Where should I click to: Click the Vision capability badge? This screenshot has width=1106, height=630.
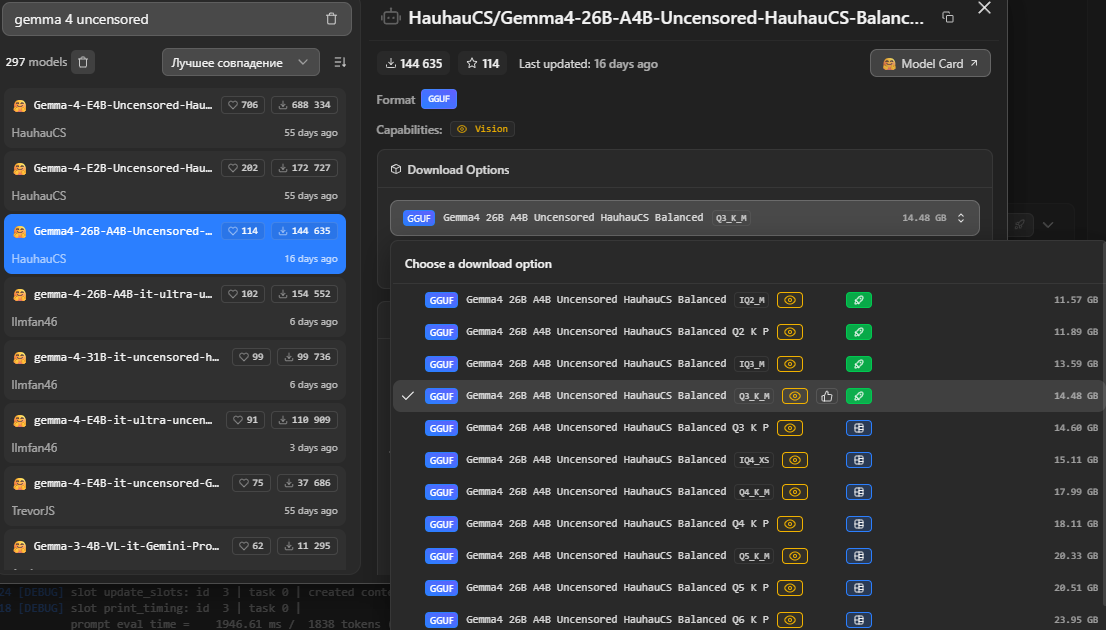pyautogui.click(x=482, y=129)
